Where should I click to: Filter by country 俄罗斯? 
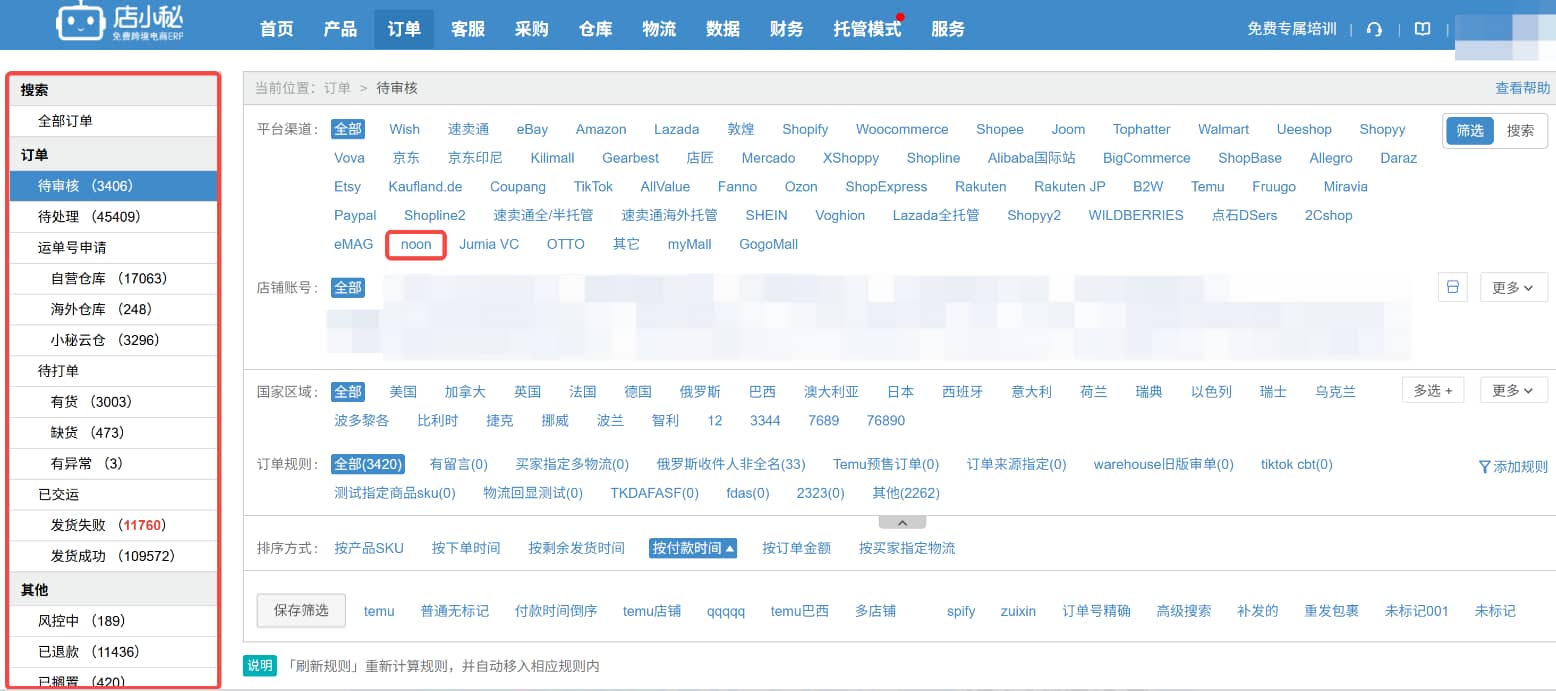point(700,392)
